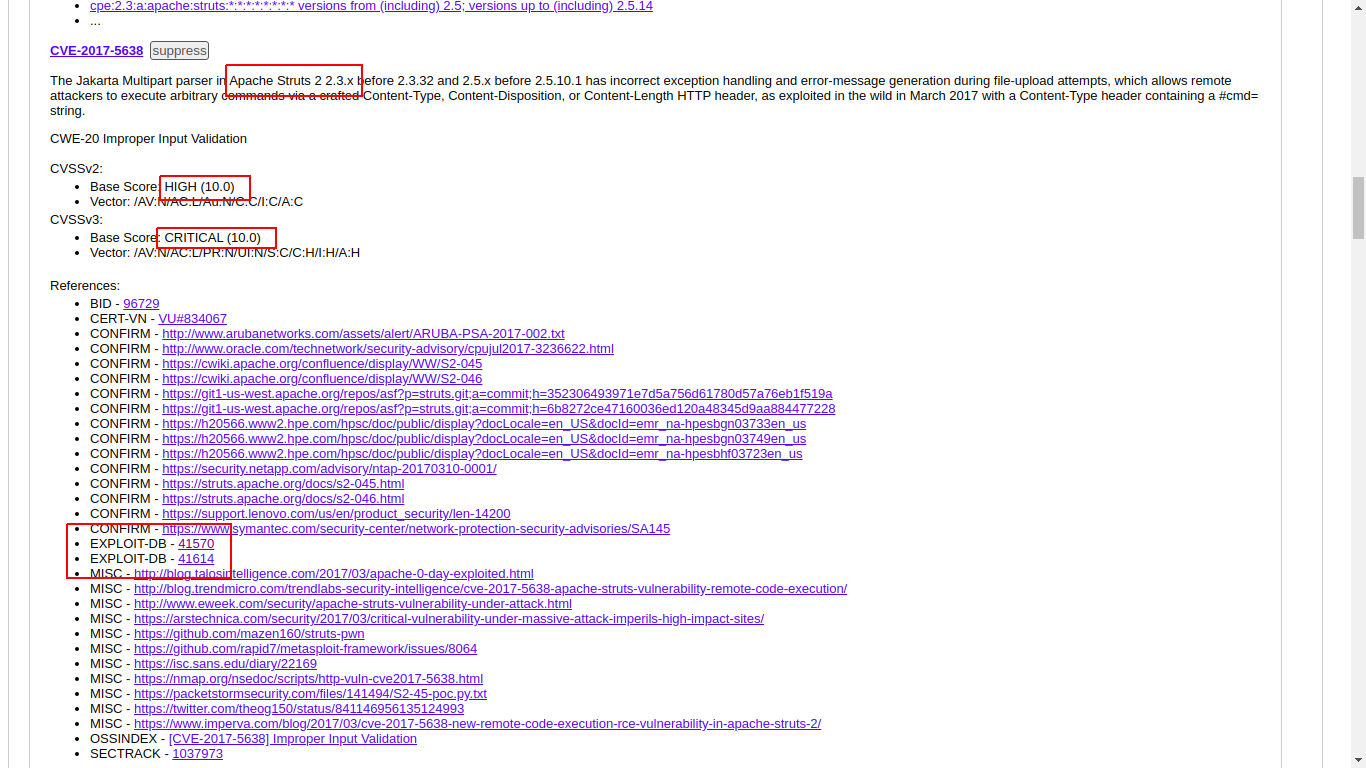Open the Oracle cpujul2017 security advisory link
Viewport: 1366px width, 768px height.
click(388, 349)
